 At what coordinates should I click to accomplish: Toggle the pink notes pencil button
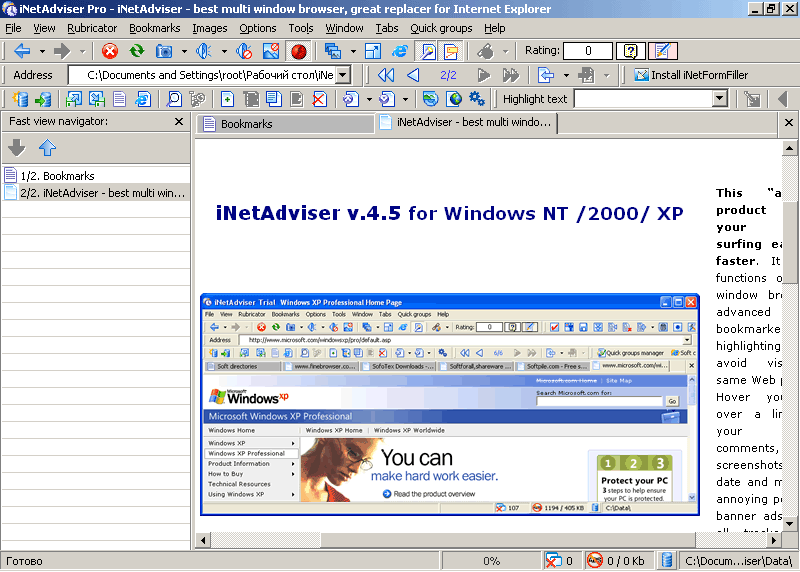662,51
